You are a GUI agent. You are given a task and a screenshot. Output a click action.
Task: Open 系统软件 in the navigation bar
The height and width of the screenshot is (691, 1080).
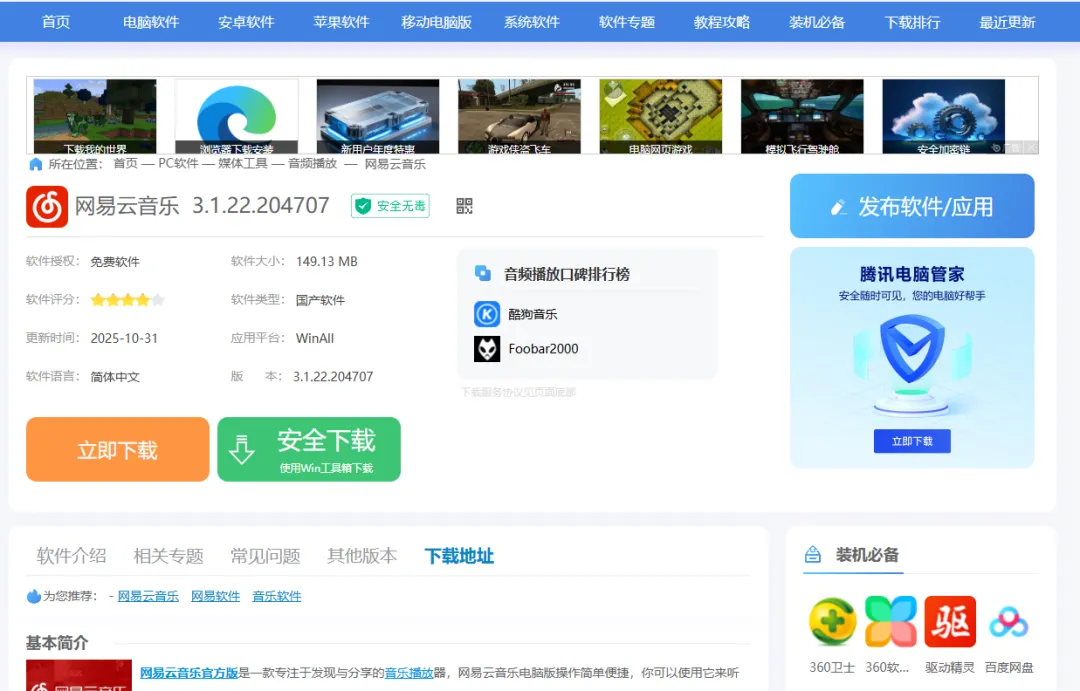(532, 22)
